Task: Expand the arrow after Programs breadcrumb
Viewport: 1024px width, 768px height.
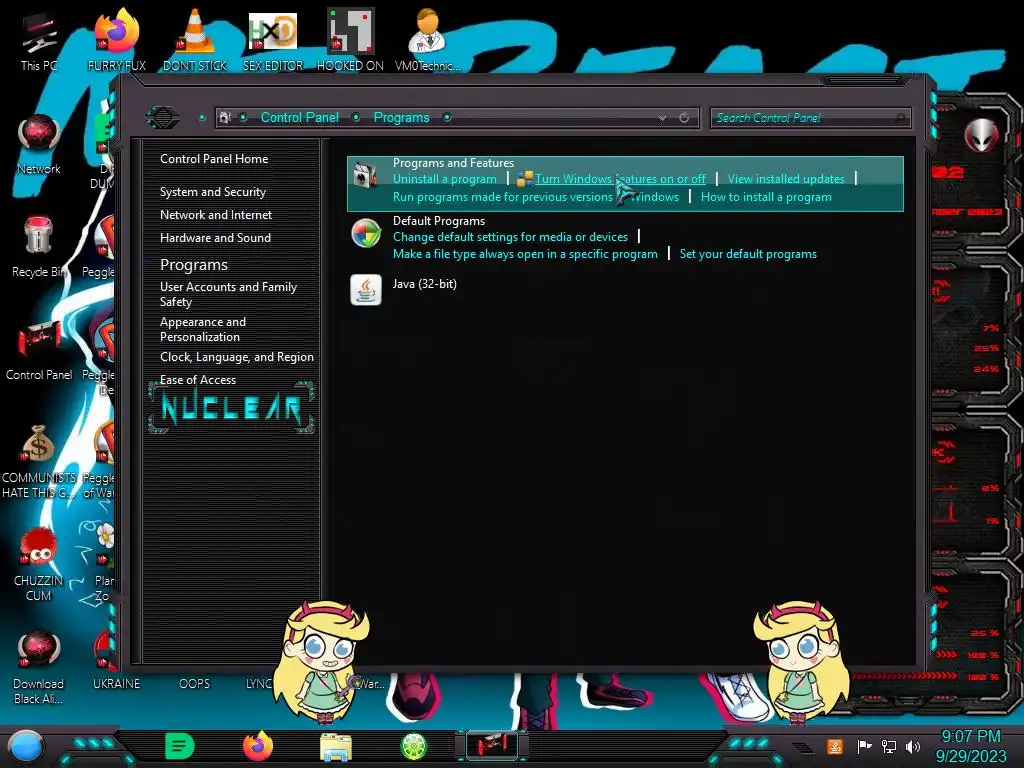Action: [x=447, y=118]
